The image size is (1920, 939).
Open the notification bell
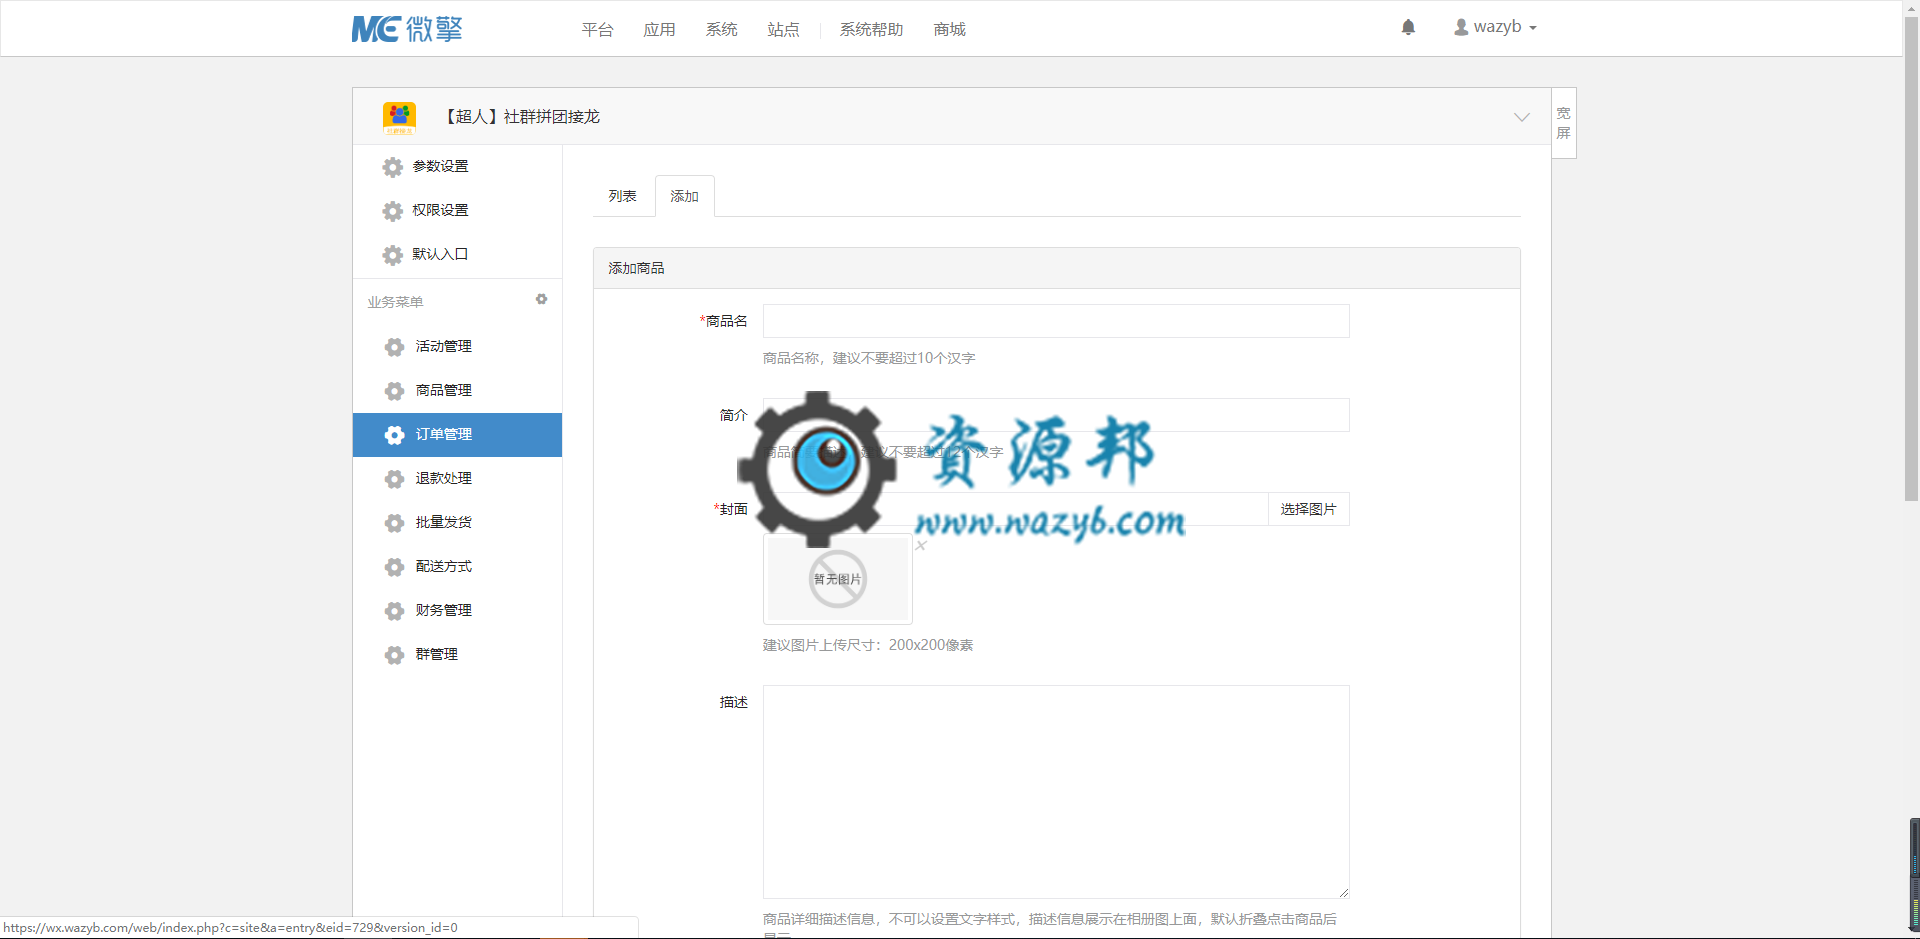coord(1408,27)
